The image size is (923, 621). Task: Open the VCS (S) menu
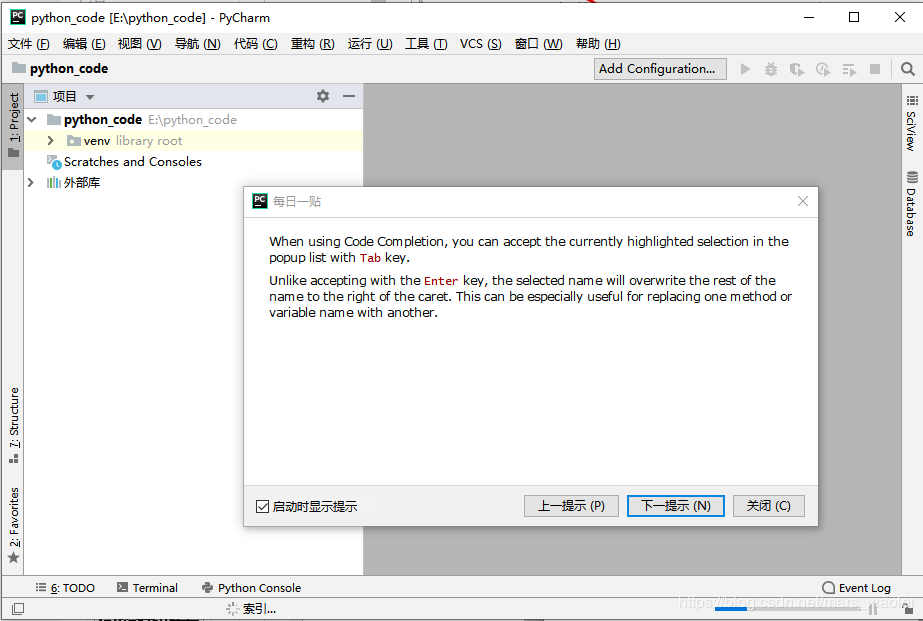[x=480, y=44]
